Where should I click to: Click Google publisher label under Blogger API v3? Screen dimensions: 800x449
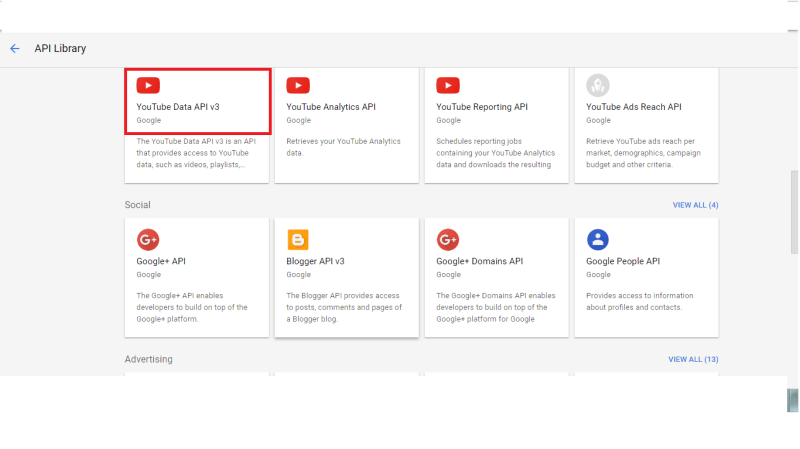click(298, 275)
